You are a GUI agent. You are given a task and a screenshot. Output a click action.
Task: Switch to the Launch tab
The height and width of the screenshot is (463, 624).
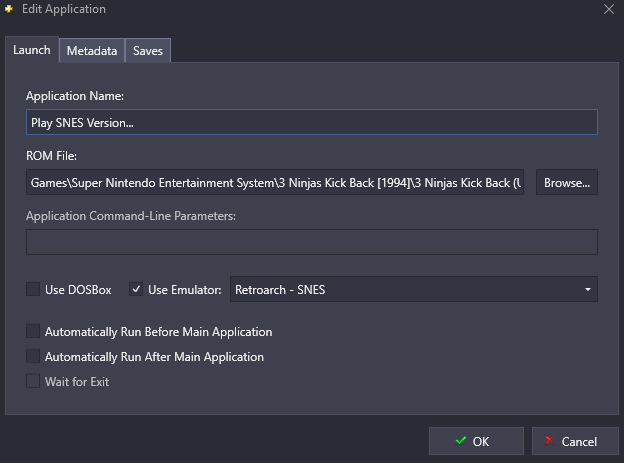tap(32, 50)
